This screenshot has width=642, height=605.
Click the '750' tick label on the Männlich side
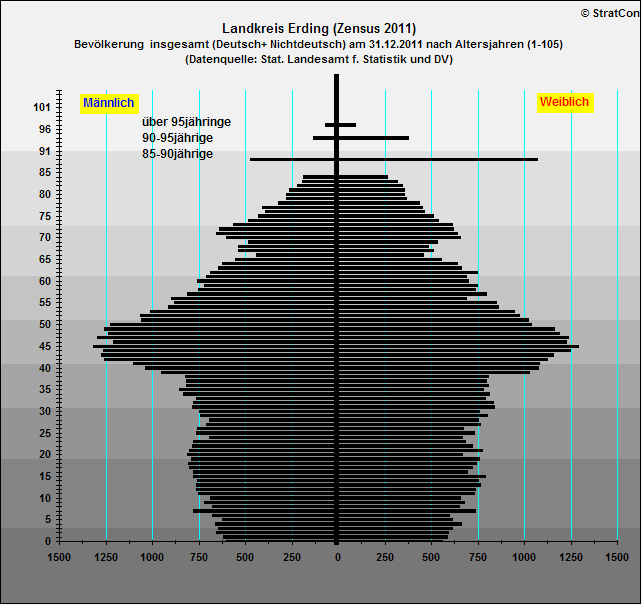[x=199, y=558]
